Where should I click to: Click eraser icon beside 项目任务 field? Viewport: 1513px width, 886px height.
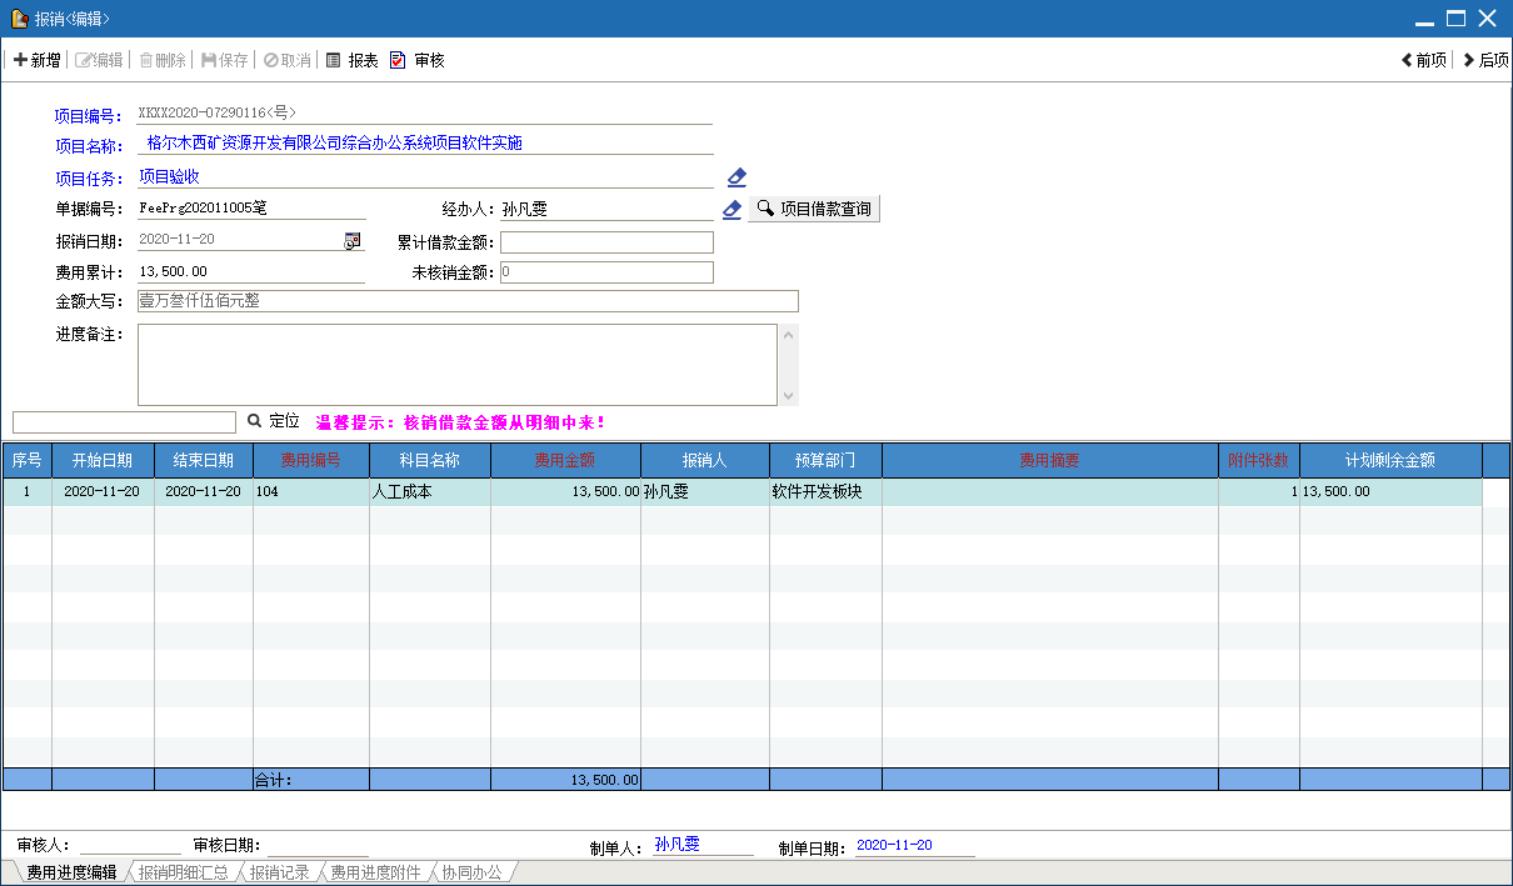[x=737, y=177]
